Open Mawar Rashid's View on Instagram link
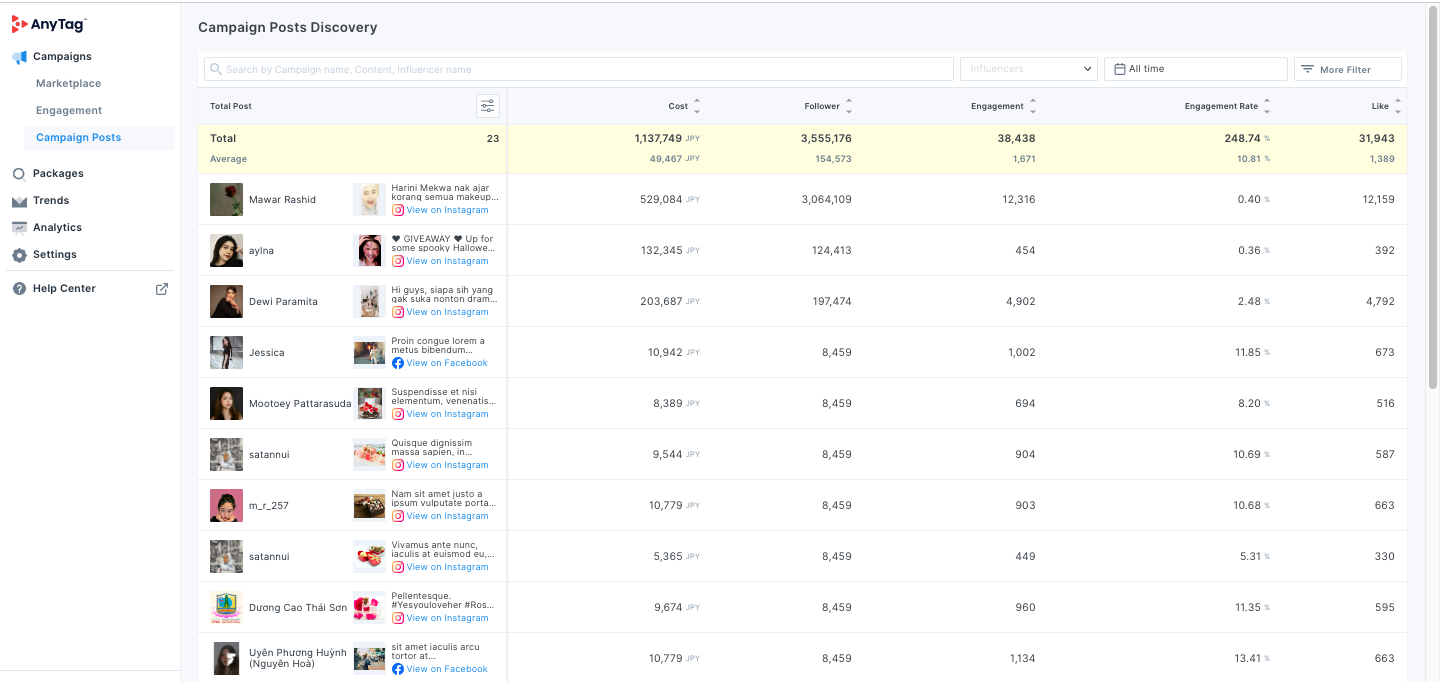Screen dimensions: 1440x682 coord(447,210)
